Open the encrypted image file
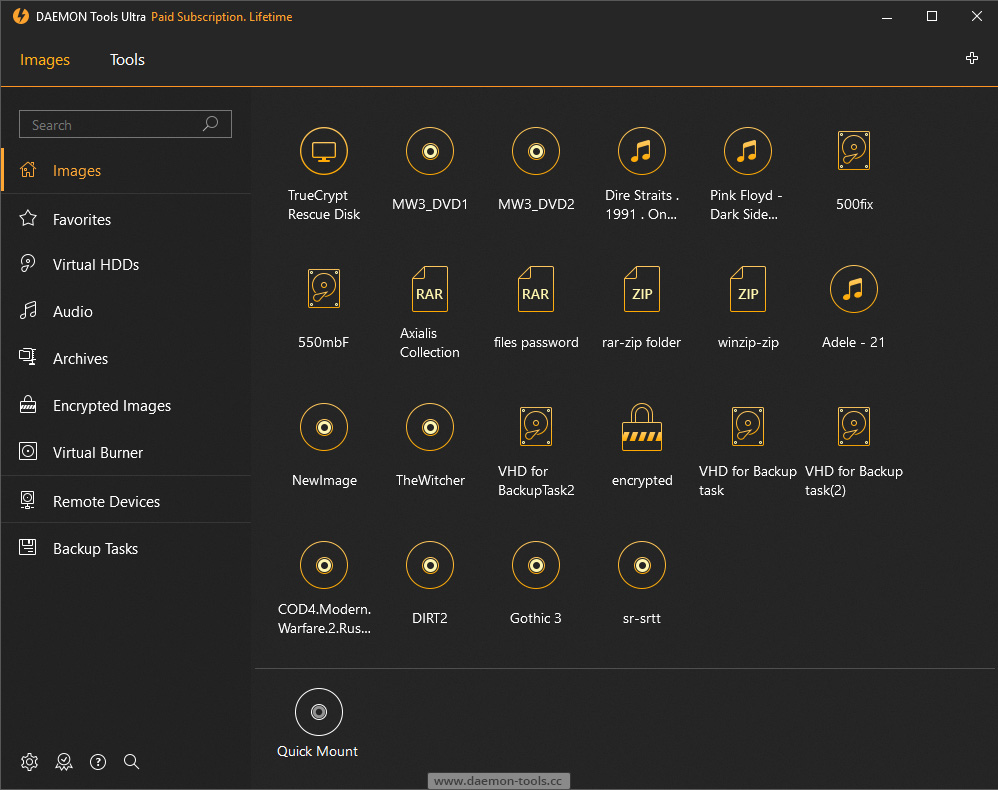 click(641, 426)
